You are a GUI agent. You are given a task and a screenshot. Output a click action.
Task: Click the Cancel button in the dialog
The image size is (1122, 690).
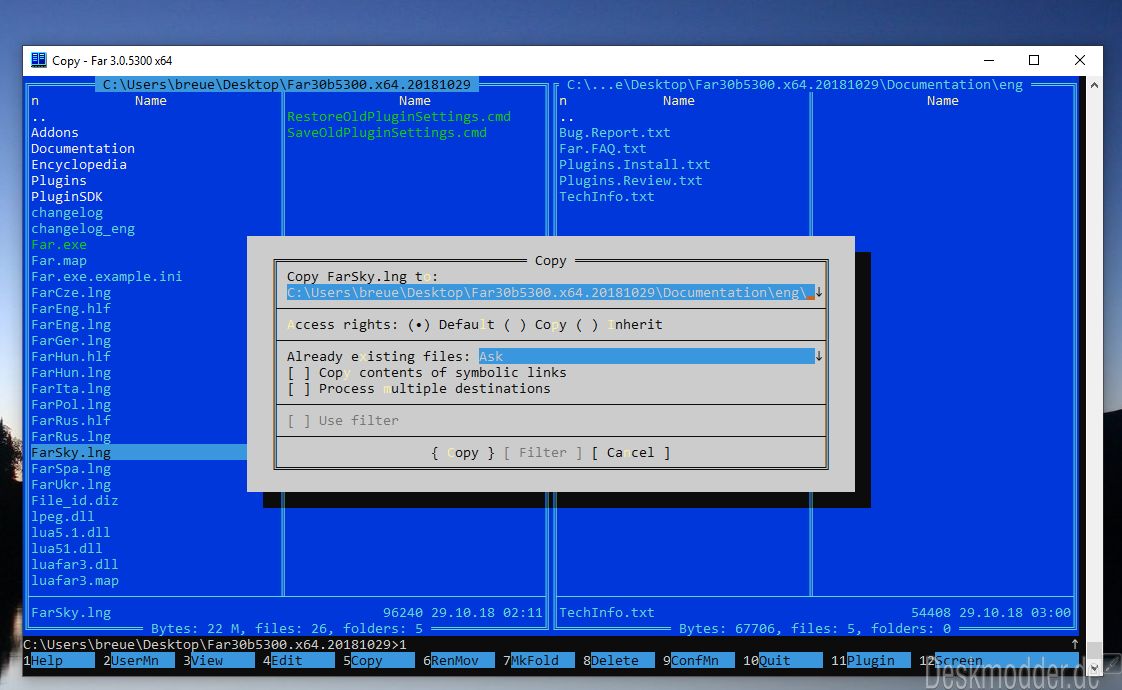tap(630, 452)
